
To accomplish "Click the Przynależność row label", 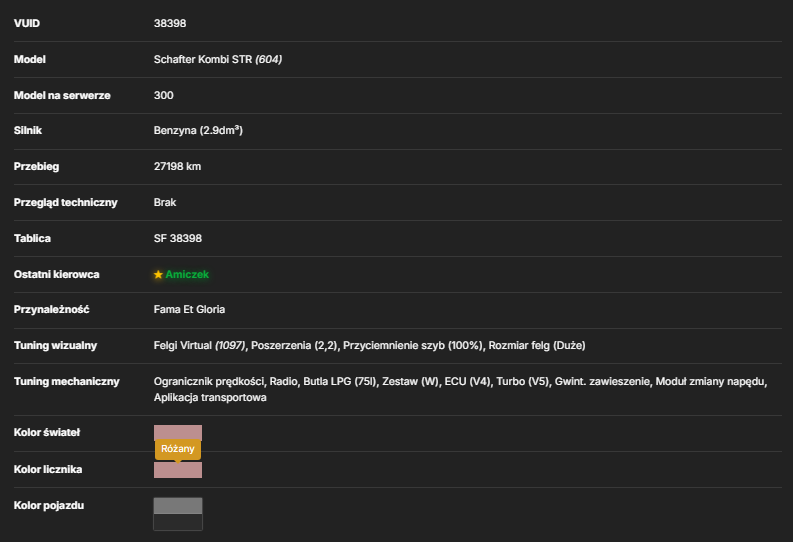I will point(52,309).
